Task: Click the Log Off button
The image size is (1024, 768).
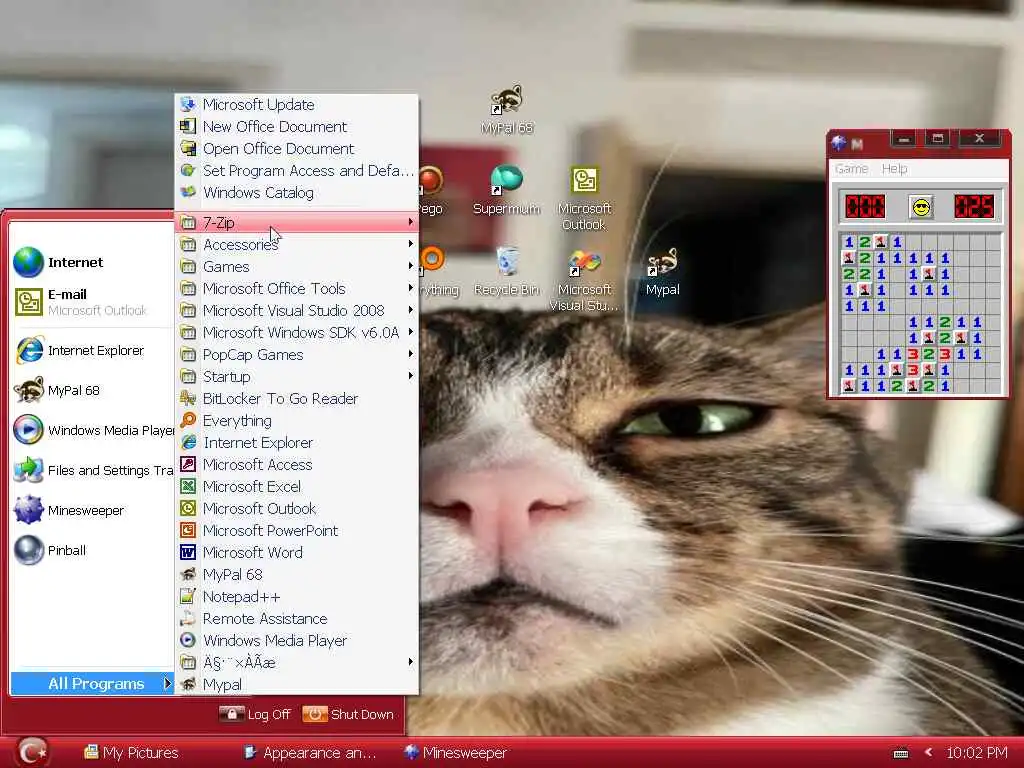Action: pos(255,714)
